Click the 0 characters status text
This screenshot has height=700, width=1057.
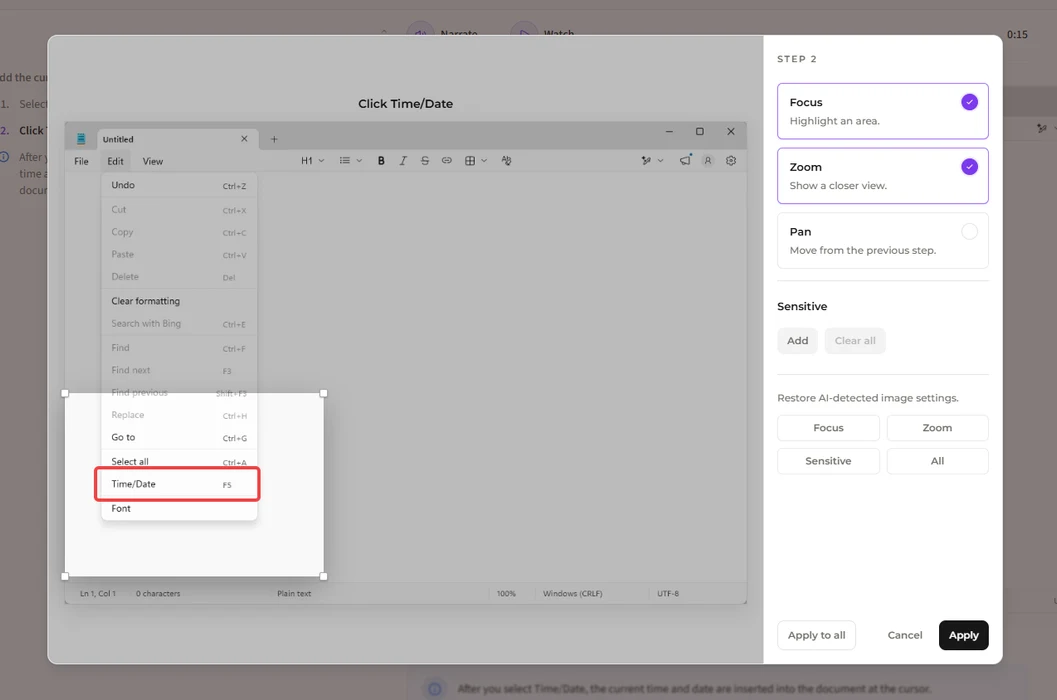[x=158, y=593]
